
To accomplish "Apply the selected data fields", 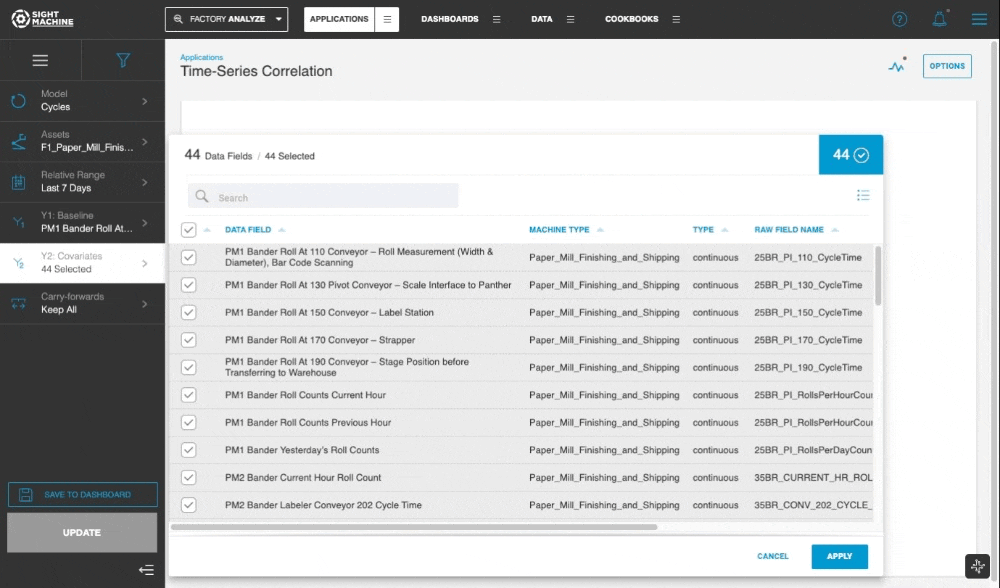I will (x=839, y=556).
